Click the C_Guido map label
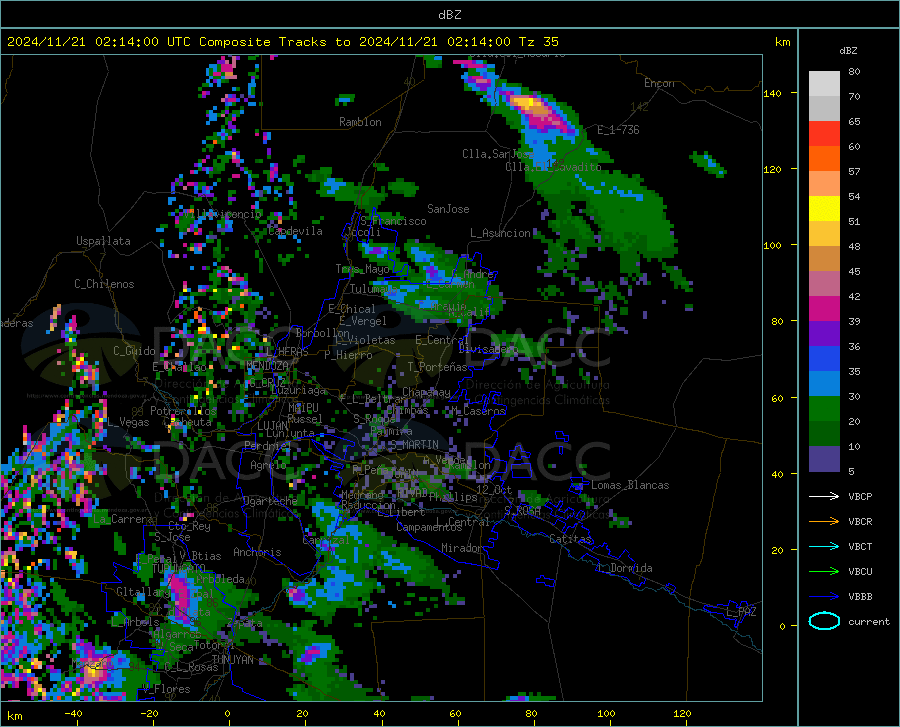The height and width of the screenshot is (727, 900). pyautogui.click(x=134, y=351)
